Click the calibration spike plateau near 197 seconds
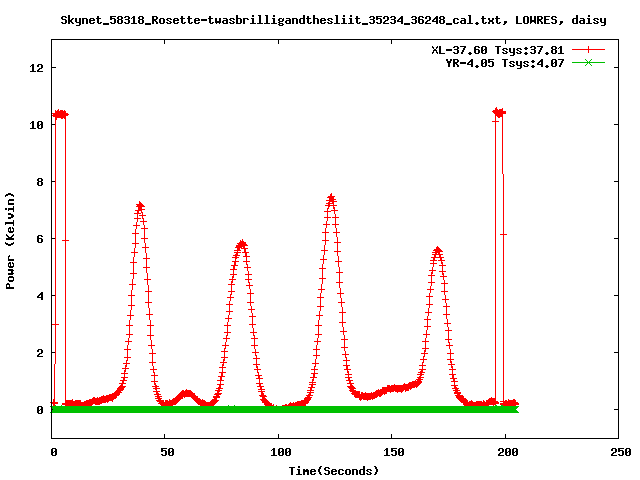This screenshot has height=480, width=640. click(x=499, y=112)
